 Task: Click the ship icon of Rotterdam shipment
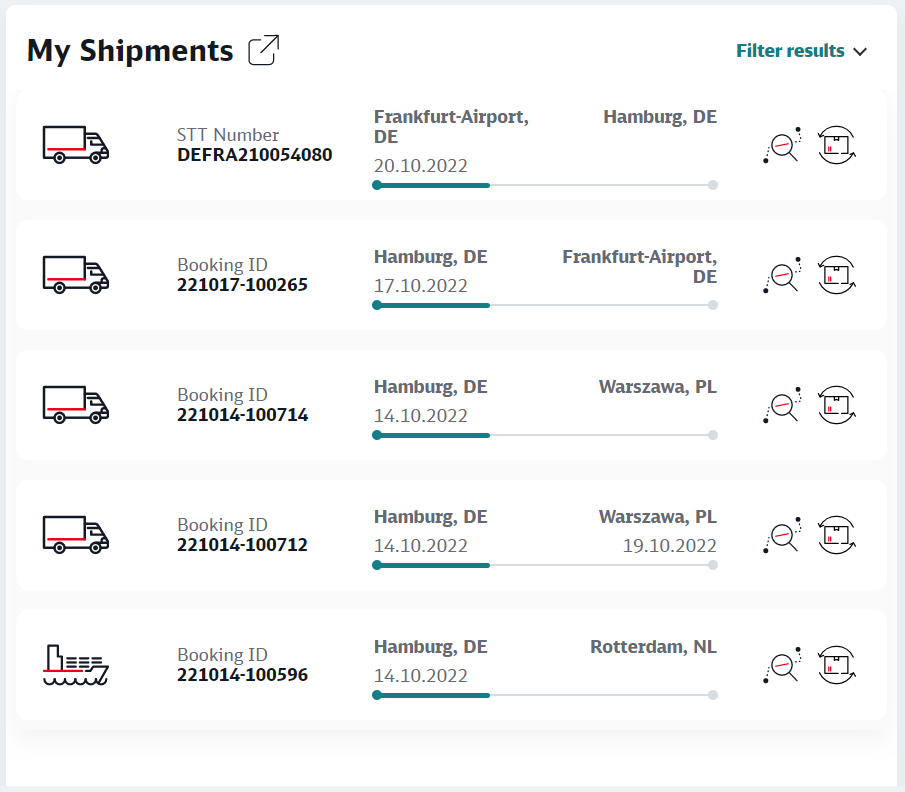pos(76,665)
